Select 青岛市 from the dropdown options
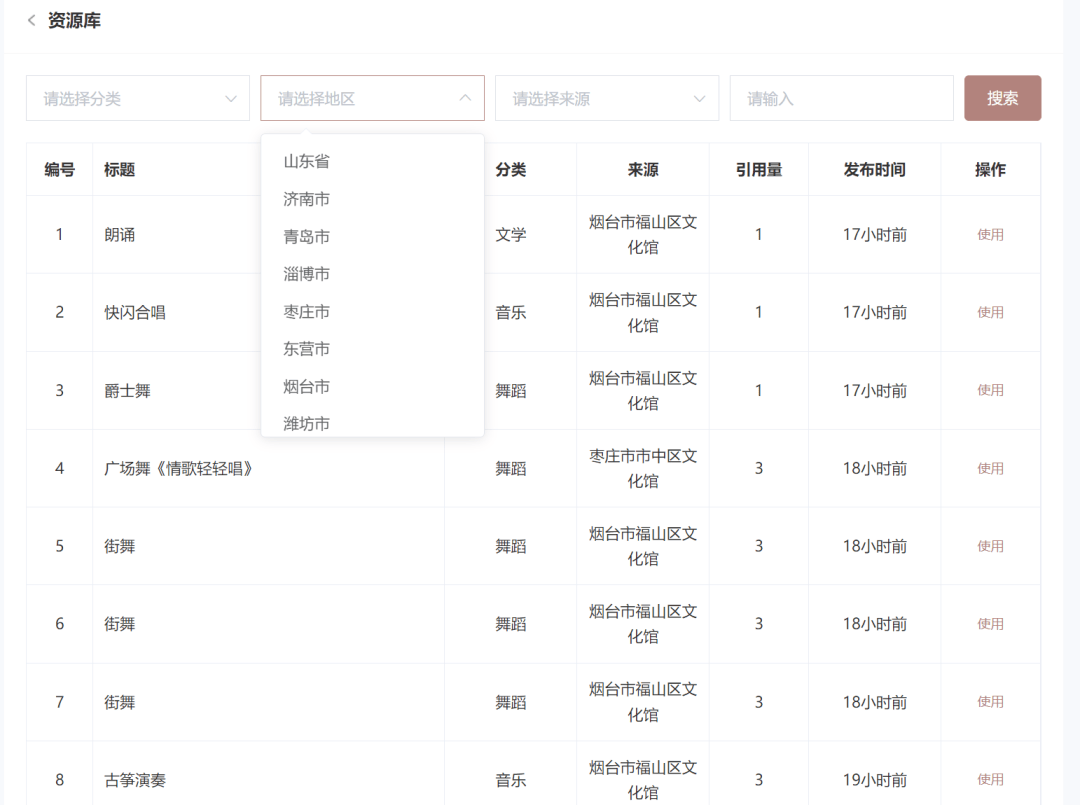This screenshot has height=805, width=1080. tap(307, 237)
